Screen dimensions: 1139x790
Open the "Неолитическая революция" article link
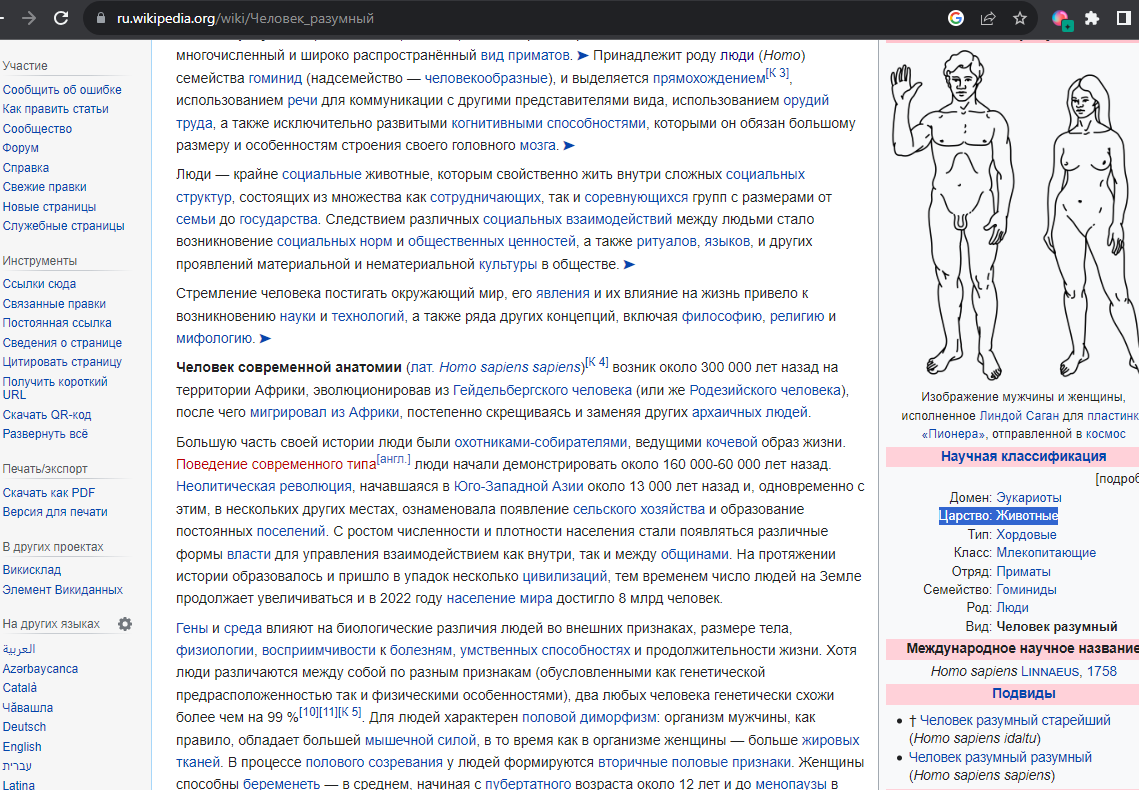pos(264,486)
